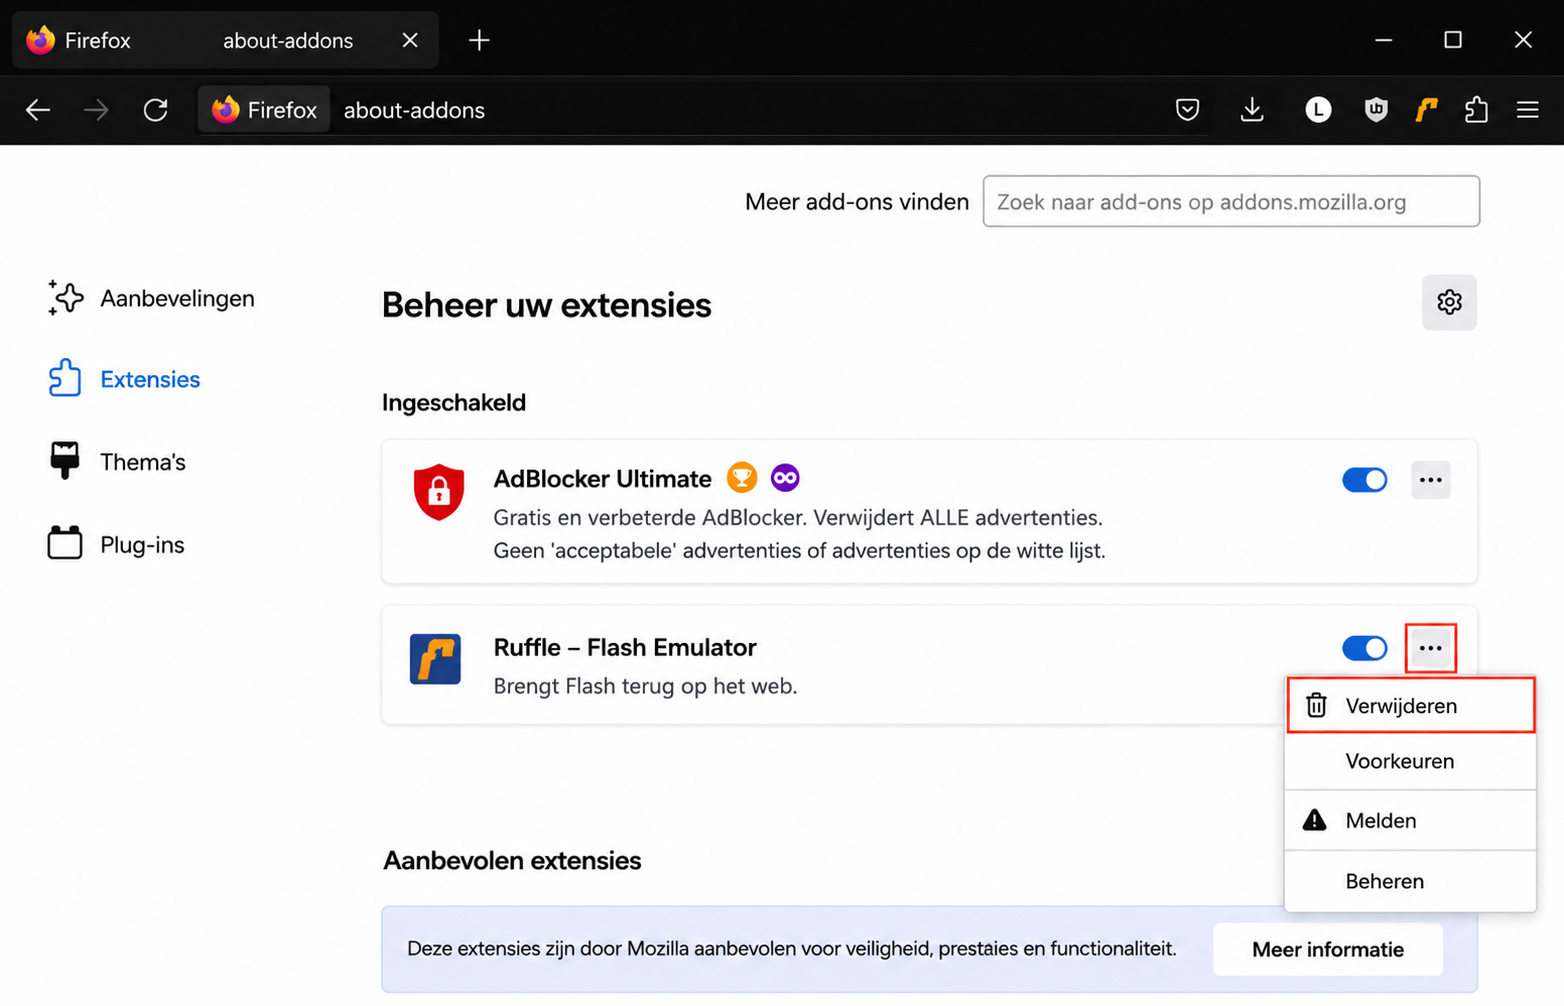Select the Extensies sidebar category
Screen dimensions: 1564x1006
(124, 379)
